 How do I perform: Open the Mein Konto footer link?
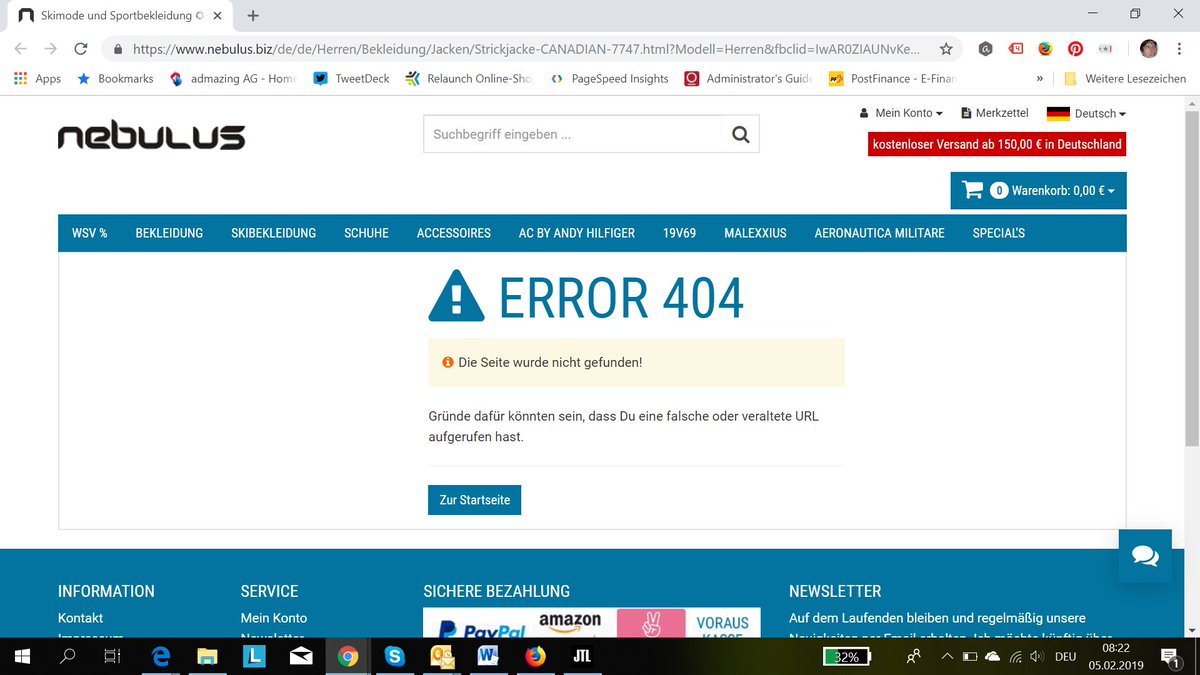tap(274, 618)
